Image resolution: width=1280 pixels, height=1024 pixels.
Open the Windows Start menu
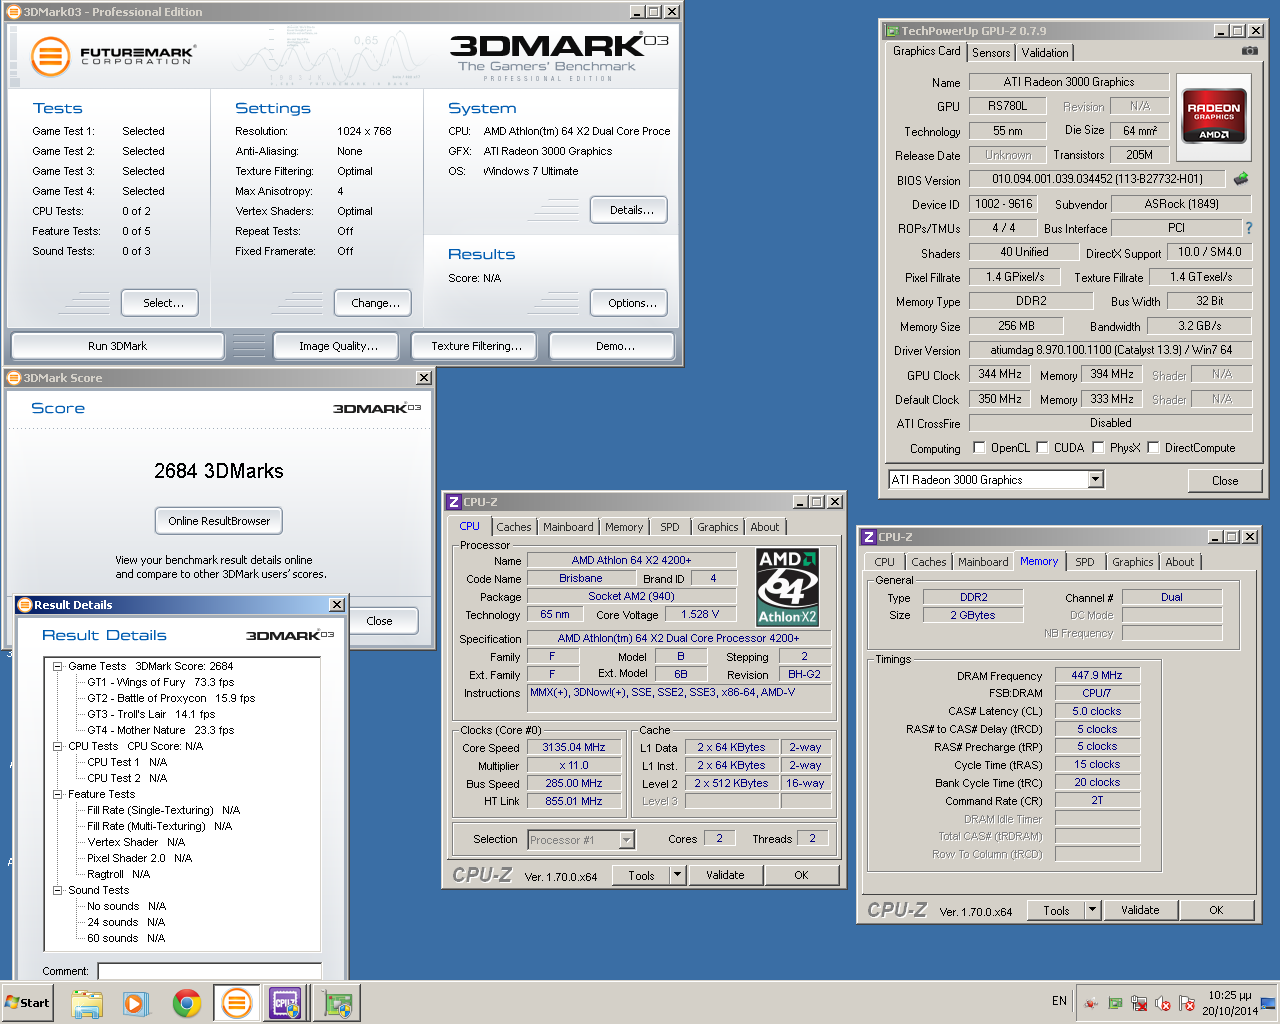pos(28,1003)
